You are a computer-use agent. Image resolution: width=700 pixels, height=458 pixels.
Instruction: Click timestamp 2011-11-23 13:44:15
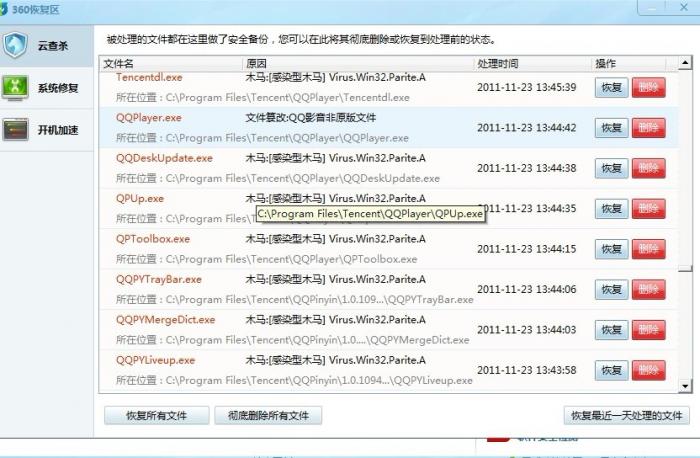[x=526, y=249]
